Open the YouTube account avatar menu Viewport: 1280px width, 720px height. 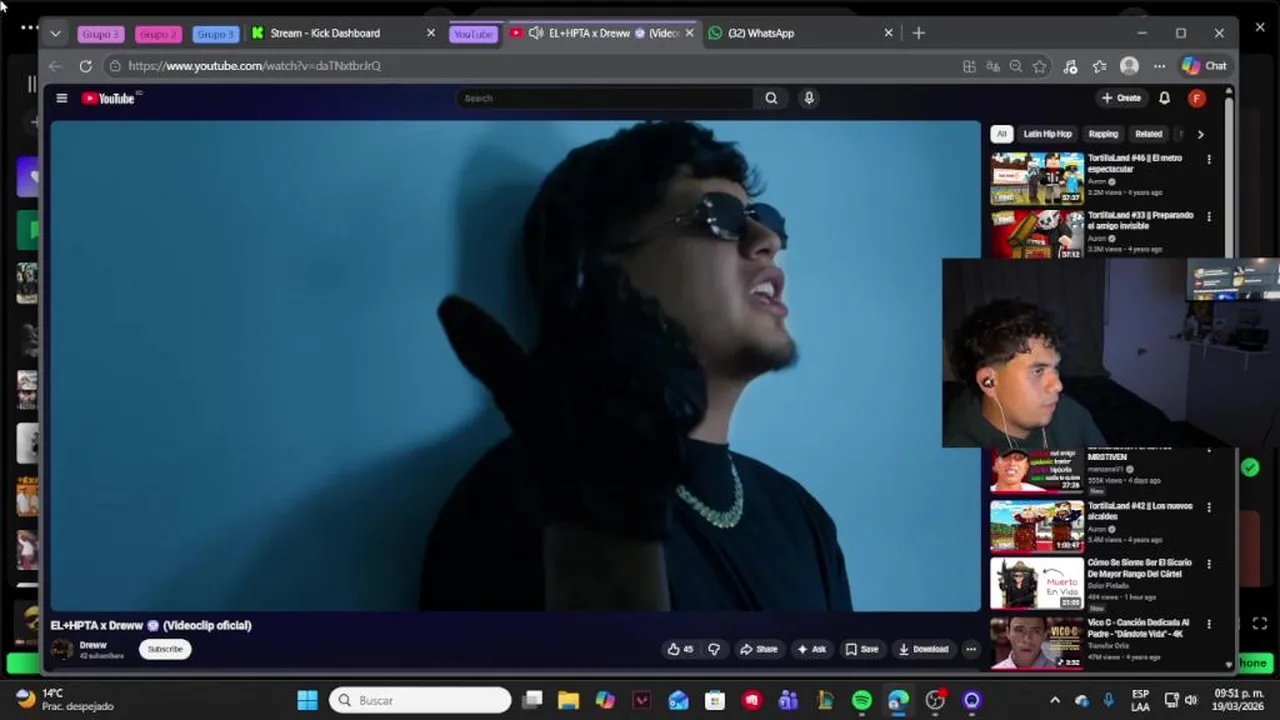click(1196, 98)
